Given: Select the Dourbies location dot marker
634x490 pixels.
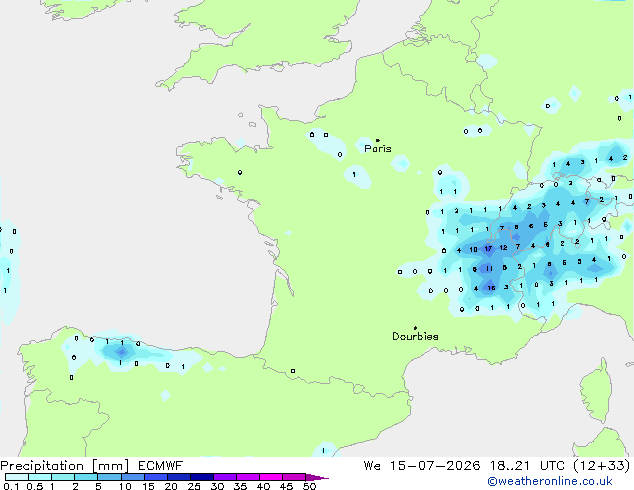Looking at the screenshot, I should point(415,328).
